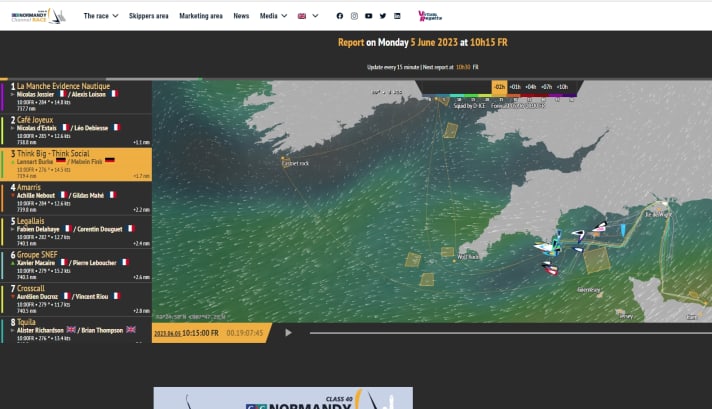The width and height of the screenshot is (712, 409).
Task: Open Marketing area menu item
Action: tap(201, 16)
